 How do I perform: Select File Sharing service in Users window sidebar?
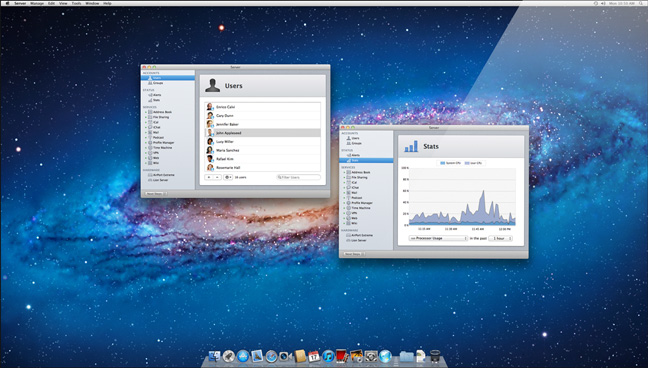(x=161, y=117)
